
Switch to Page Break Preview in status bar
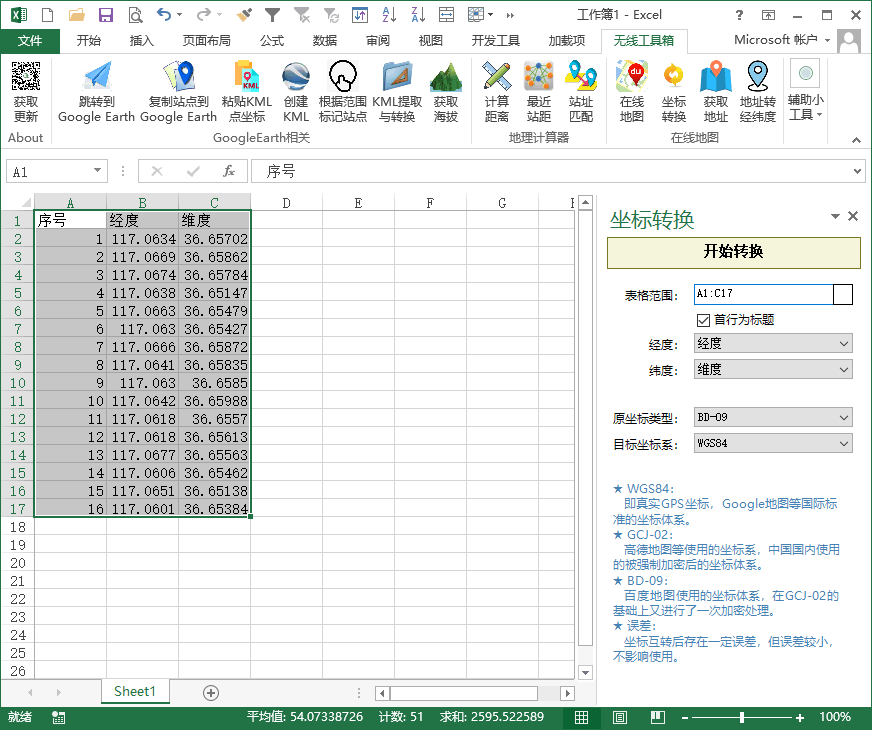(658, 717)
